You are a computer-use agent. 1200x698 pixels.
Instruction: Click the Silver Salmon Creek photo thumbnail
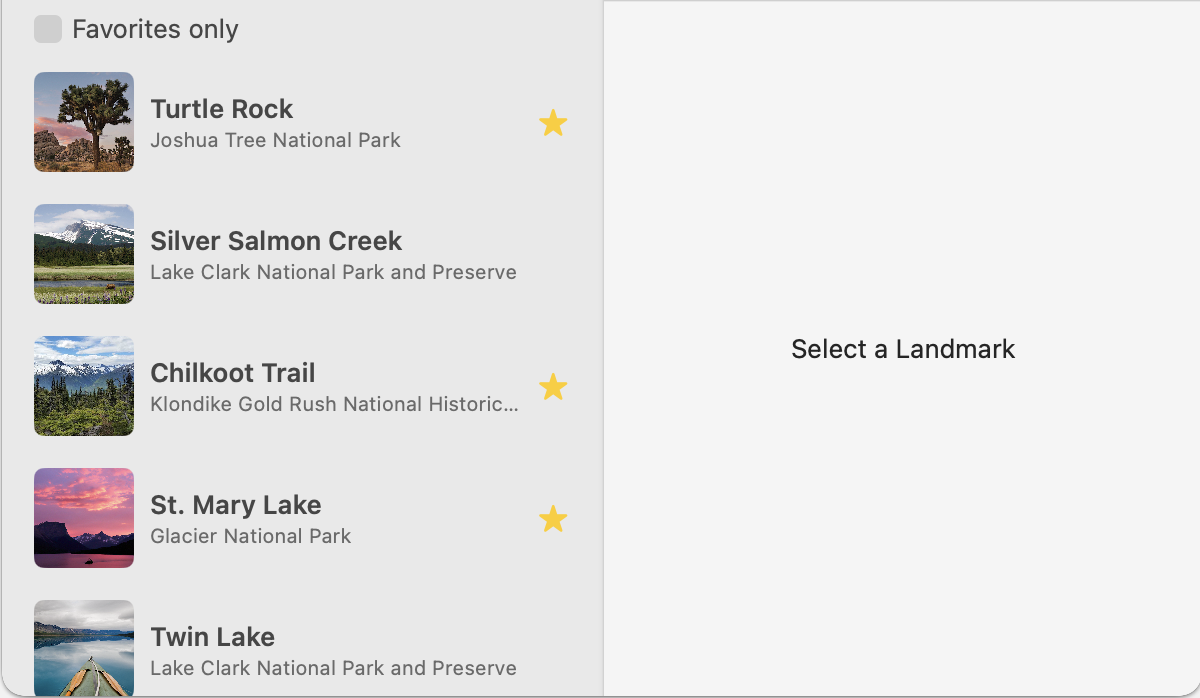tap(84, 254)
